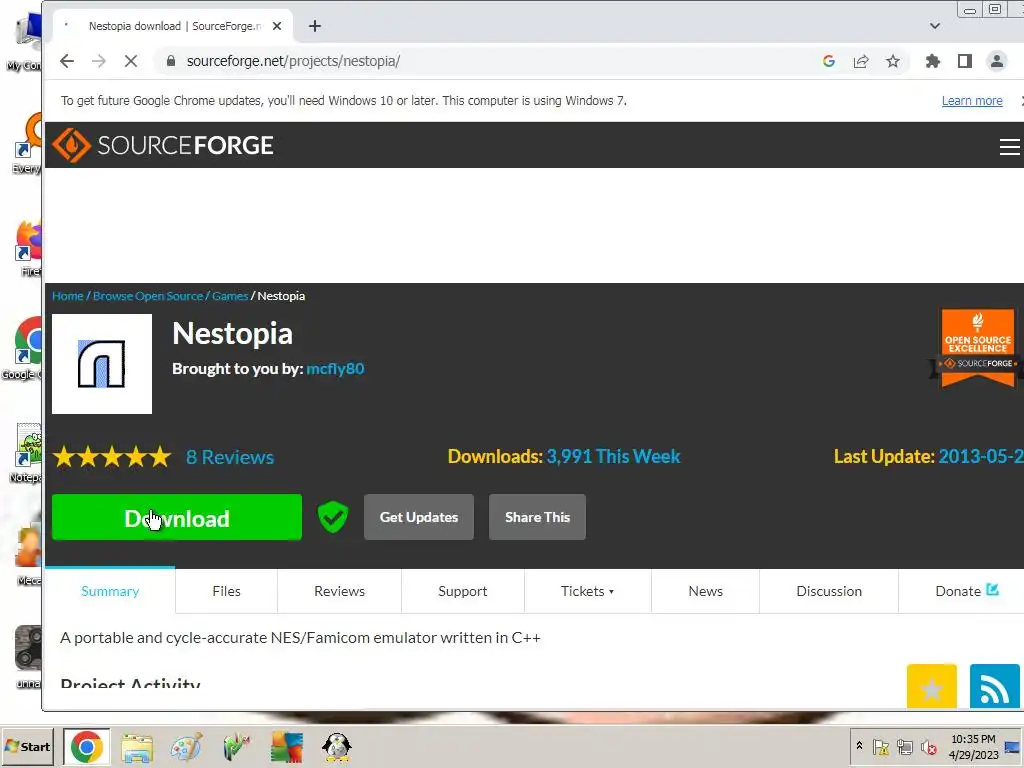Click the Nestopia project logo thumbnail

102,364
